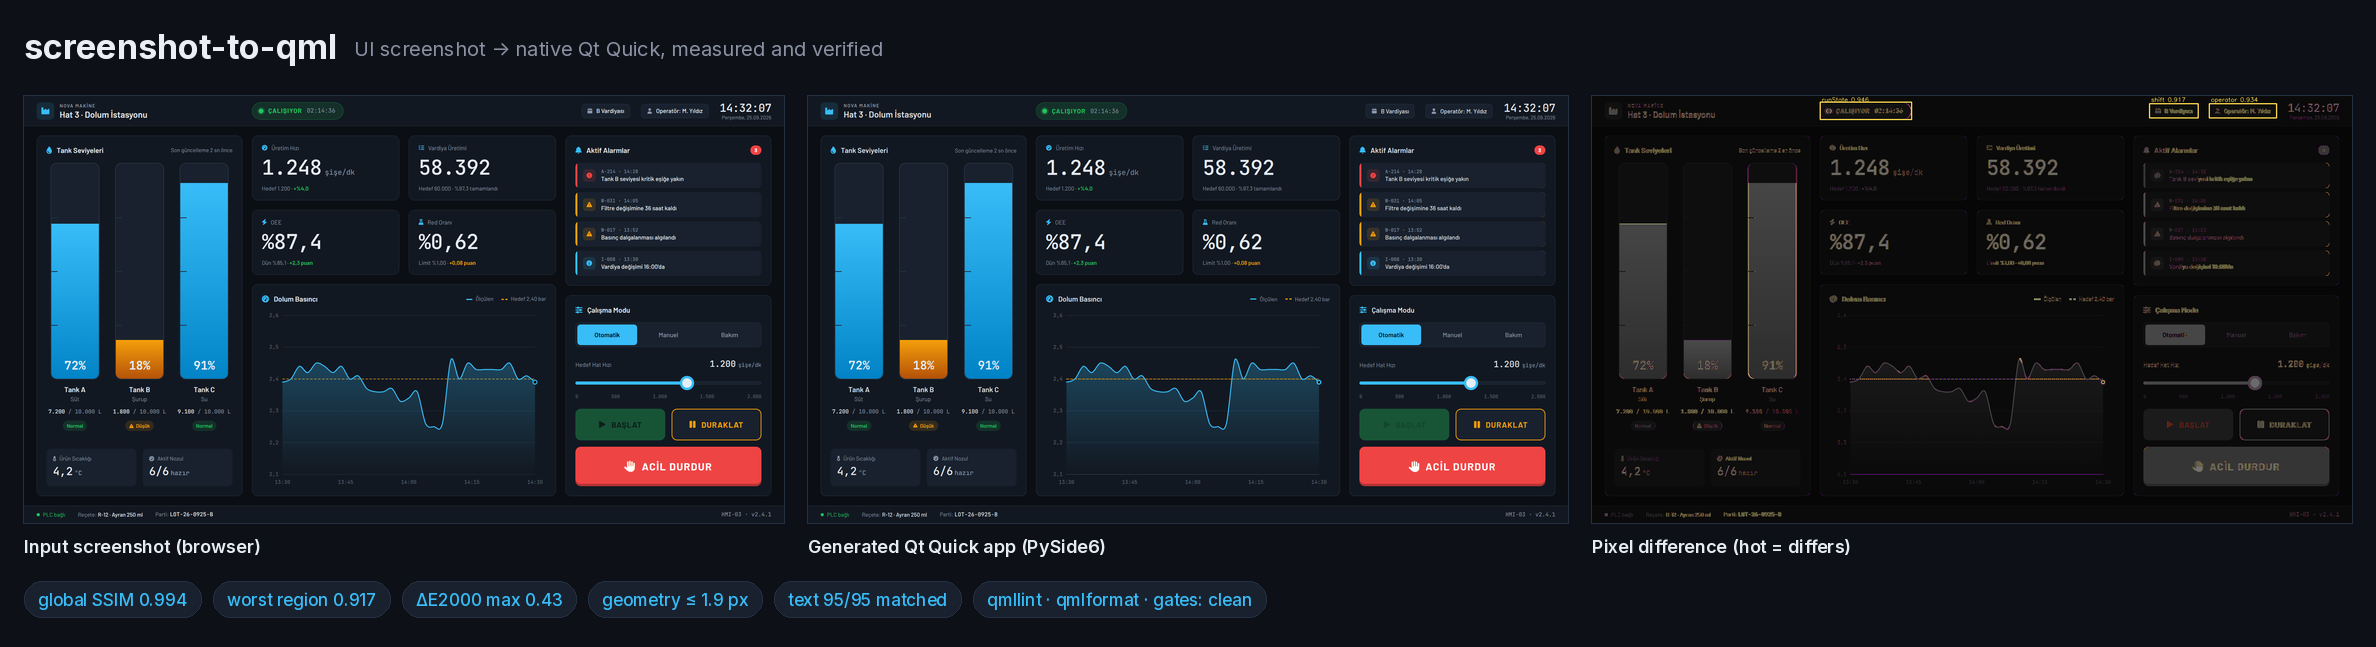Select Otomatik mode in the input screenshot panel
The image size is (2376, 647).
tap(607, 335)
